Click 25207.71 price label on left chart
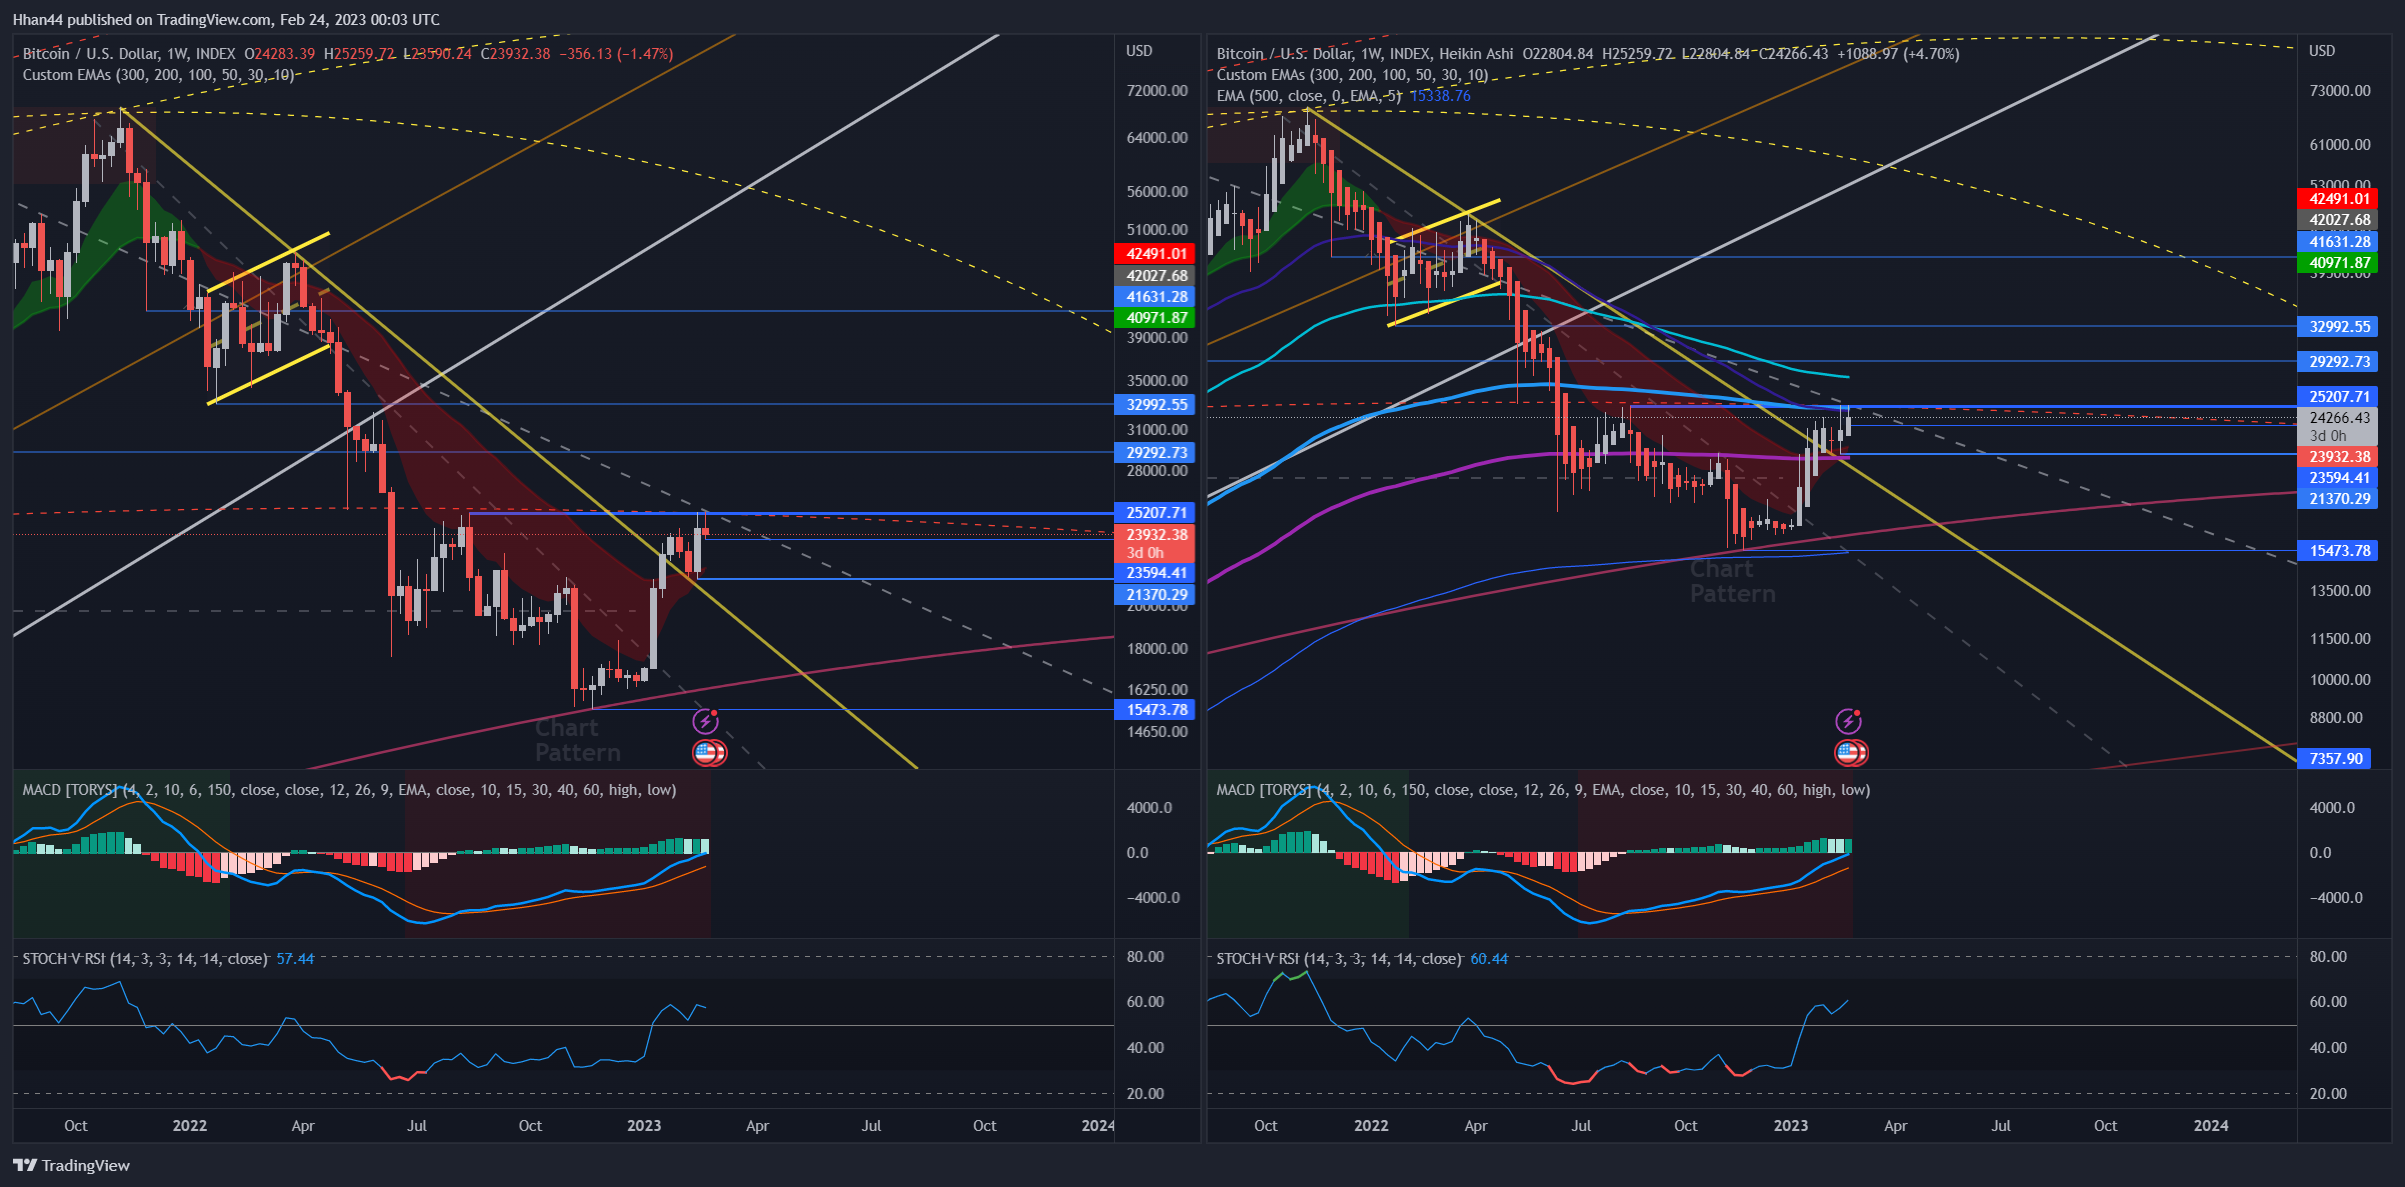 coord(1154,513)
